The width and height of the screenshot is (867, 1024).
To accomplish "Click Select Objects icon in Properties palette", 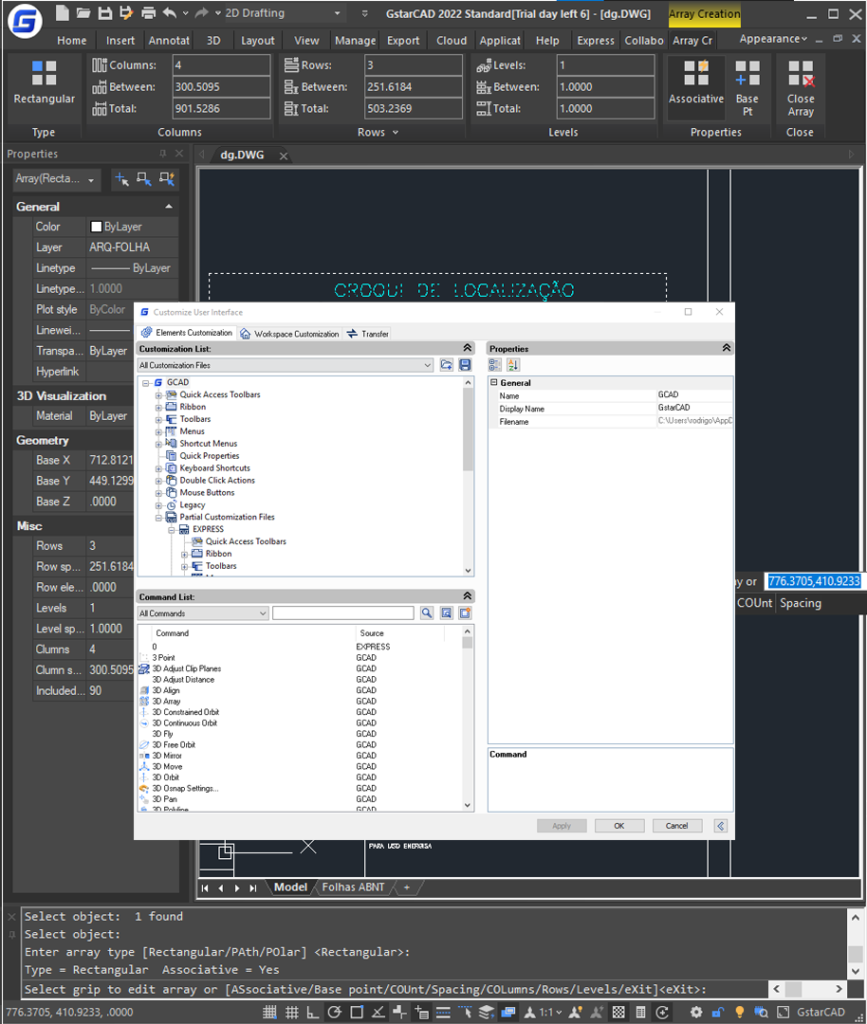I will pos(144,179).
